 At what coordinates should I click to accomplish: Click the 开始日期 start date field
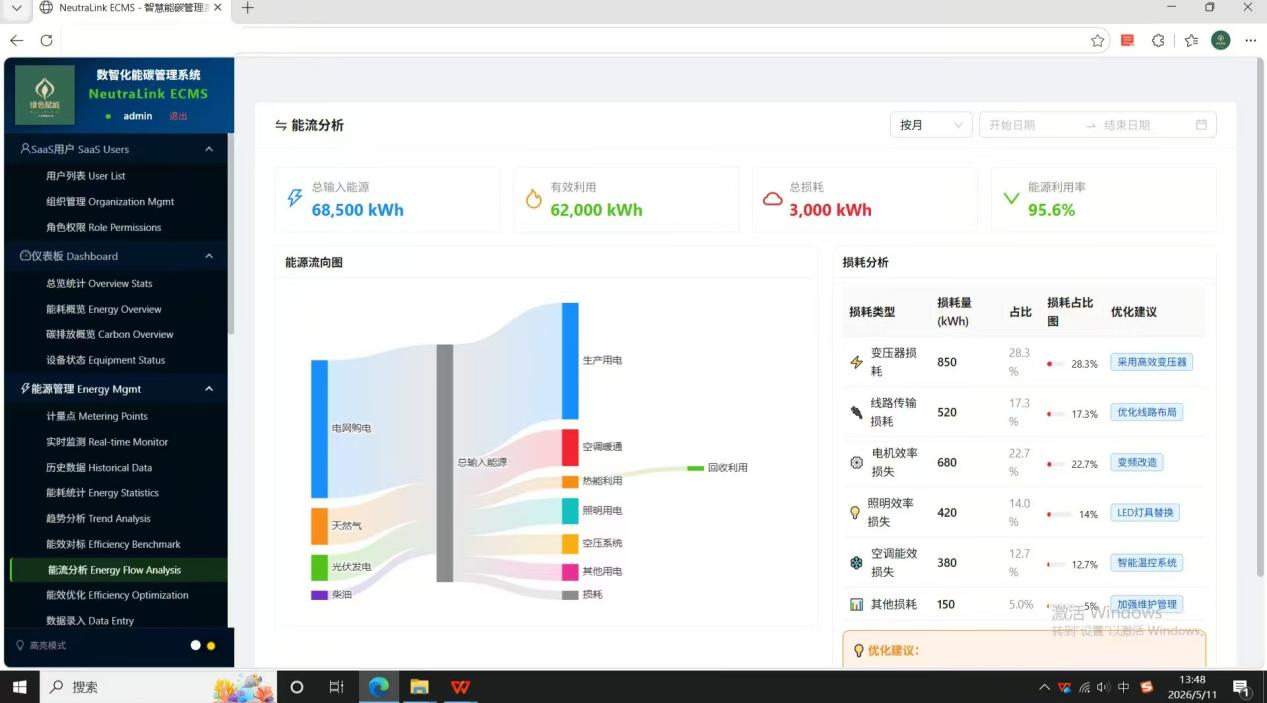pos(1030,125)
